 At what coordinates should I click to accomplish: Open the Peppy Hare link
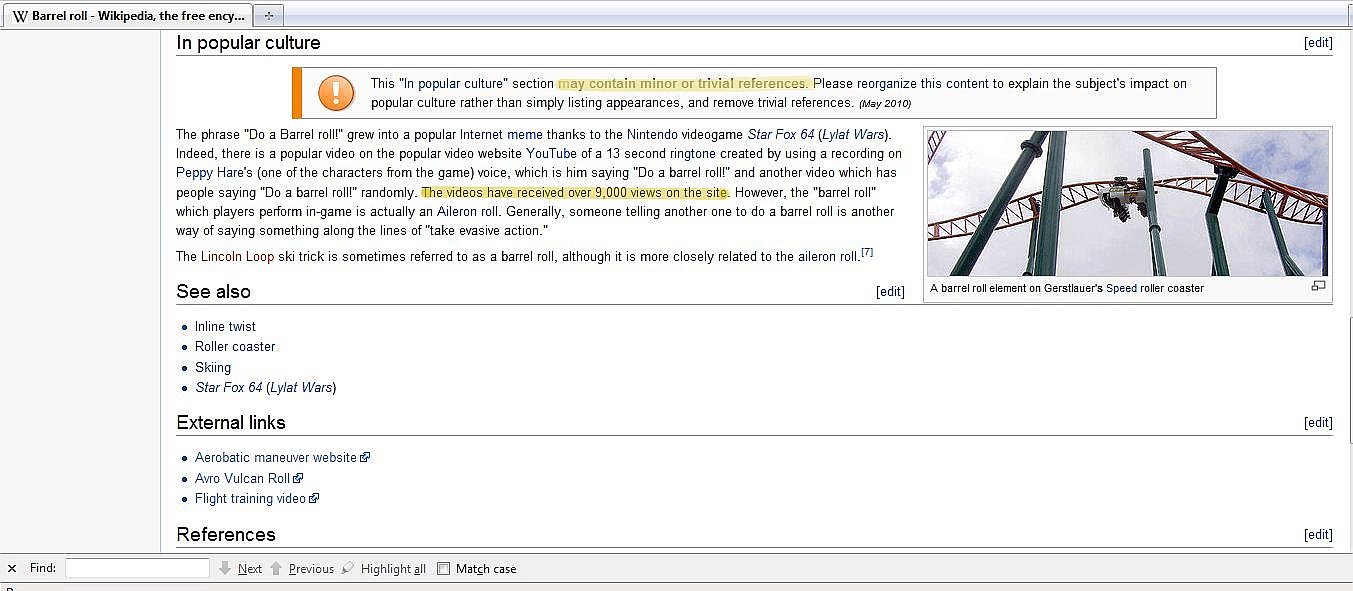point(208,173)
